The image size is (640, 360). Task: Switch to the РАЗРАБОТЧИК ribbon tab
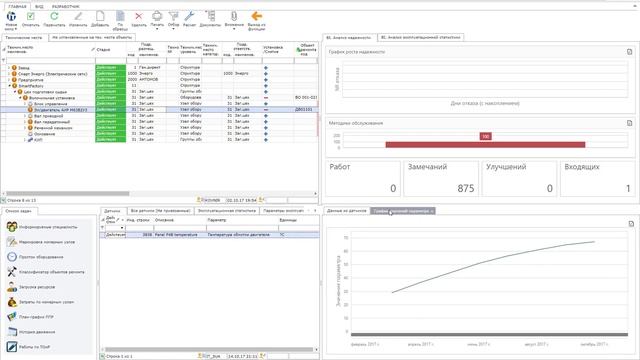(66, 7)
